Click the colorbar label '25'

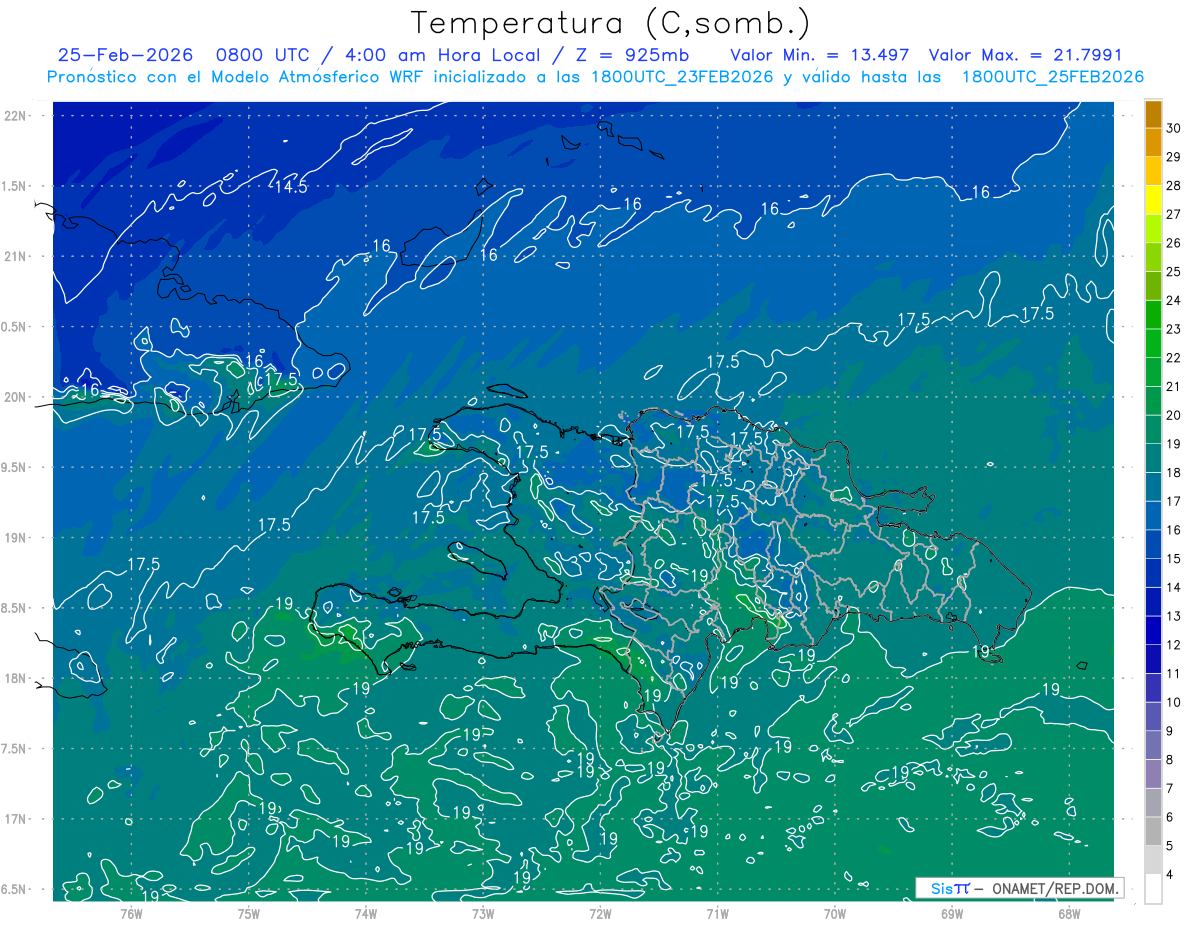coord(1174,272)
